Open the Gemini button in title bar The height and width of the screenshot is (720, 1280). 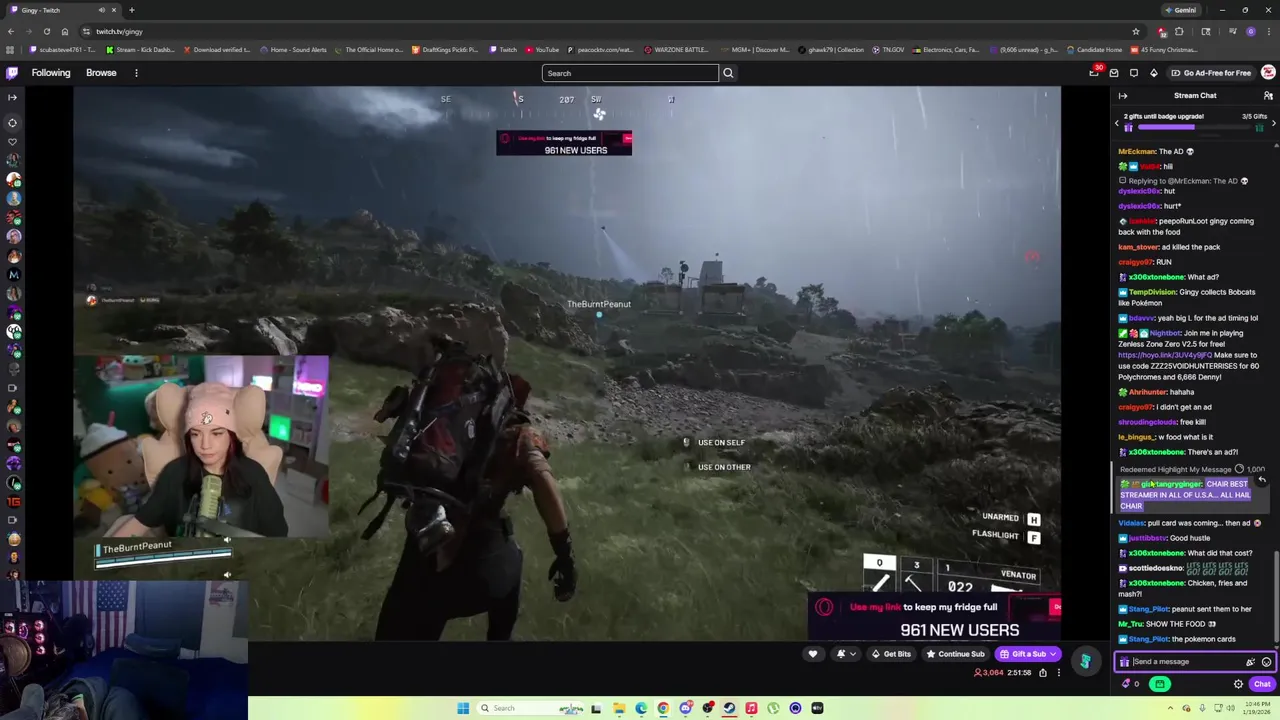click(1181, 10)
